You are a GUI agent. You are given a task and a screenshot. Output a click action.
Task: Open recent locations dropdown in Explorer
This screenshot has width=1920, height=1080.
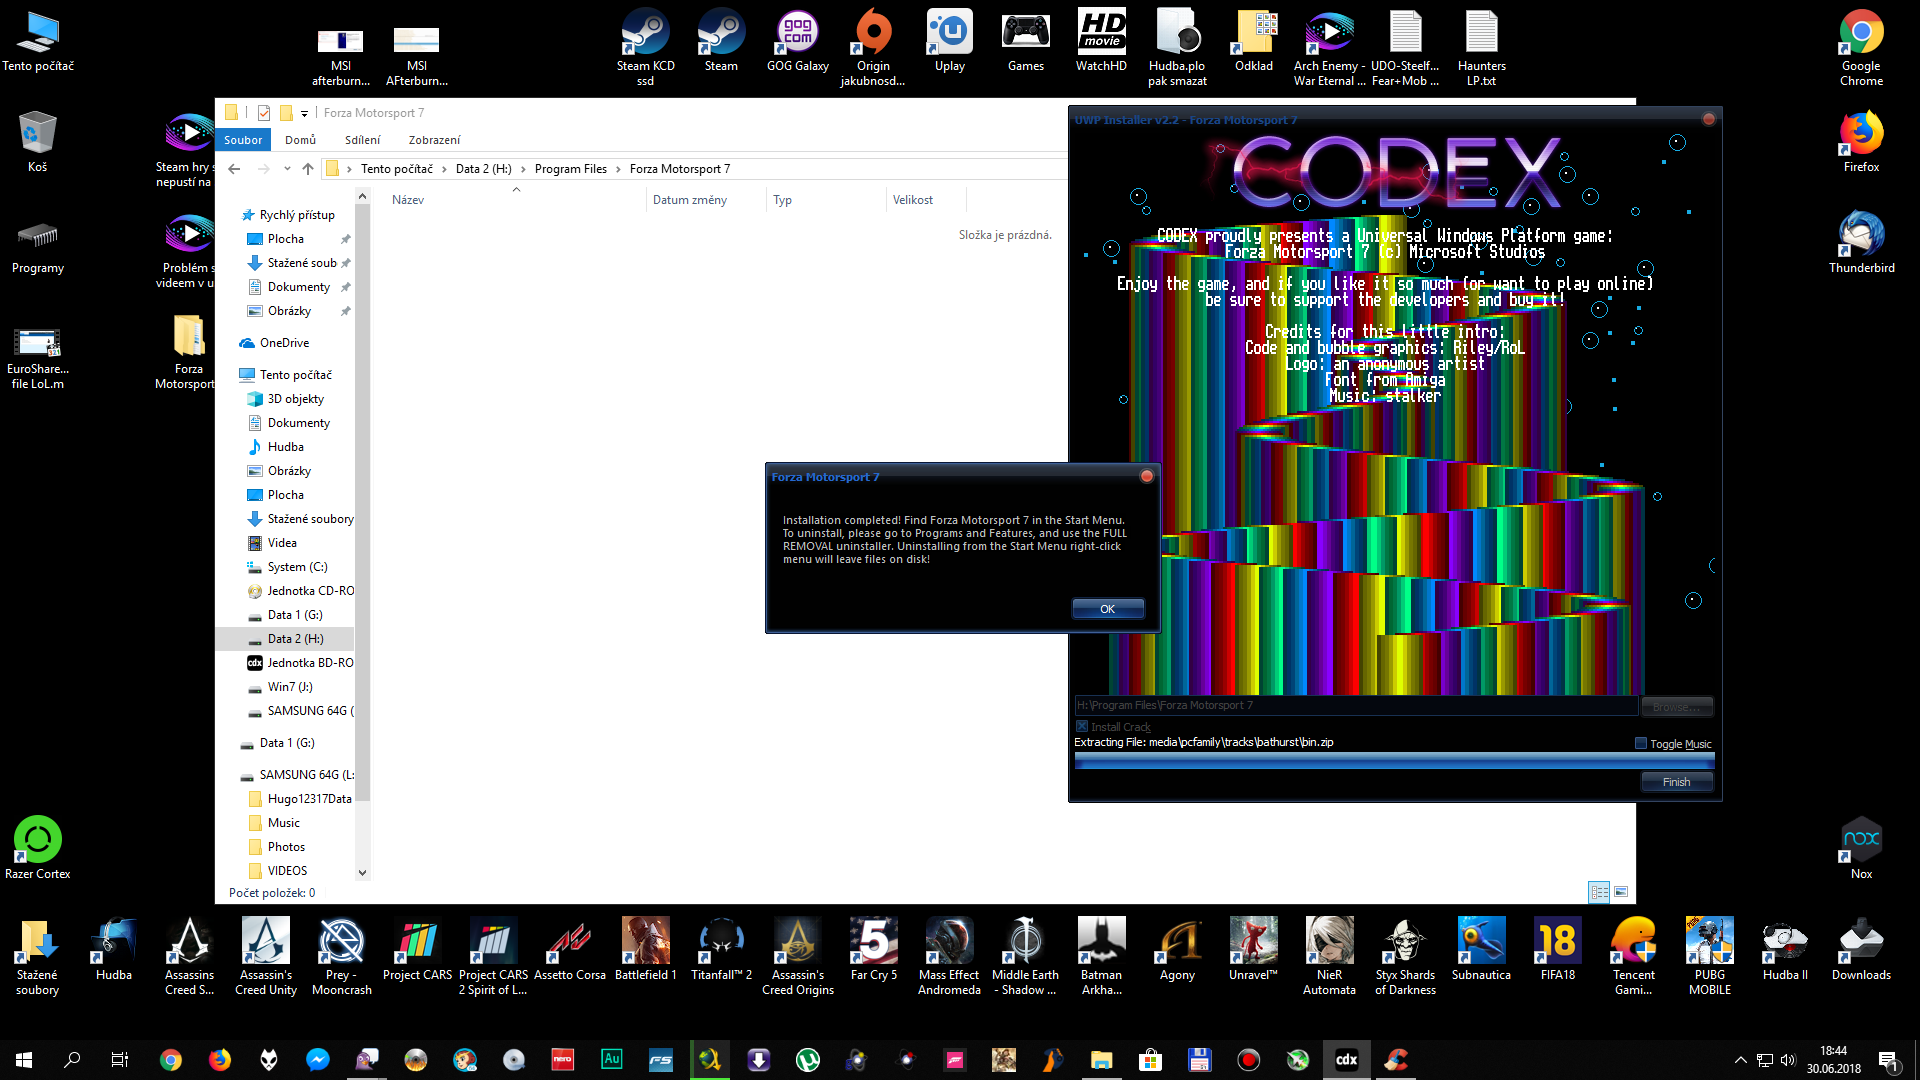pyautogui.click(x=287, y=169)
